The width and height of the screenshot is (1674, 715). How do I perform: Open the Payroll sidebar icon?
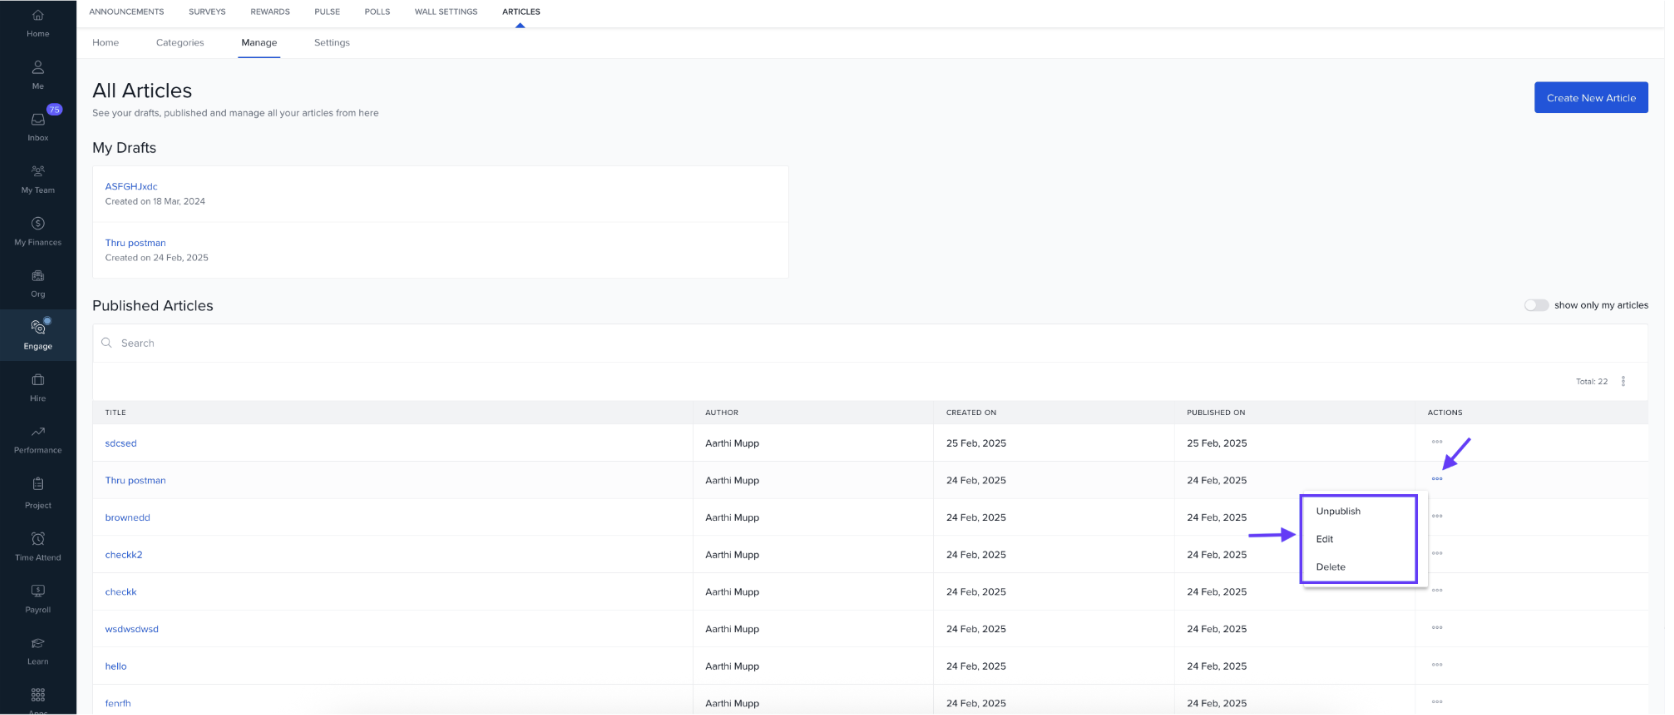point(38,592)
